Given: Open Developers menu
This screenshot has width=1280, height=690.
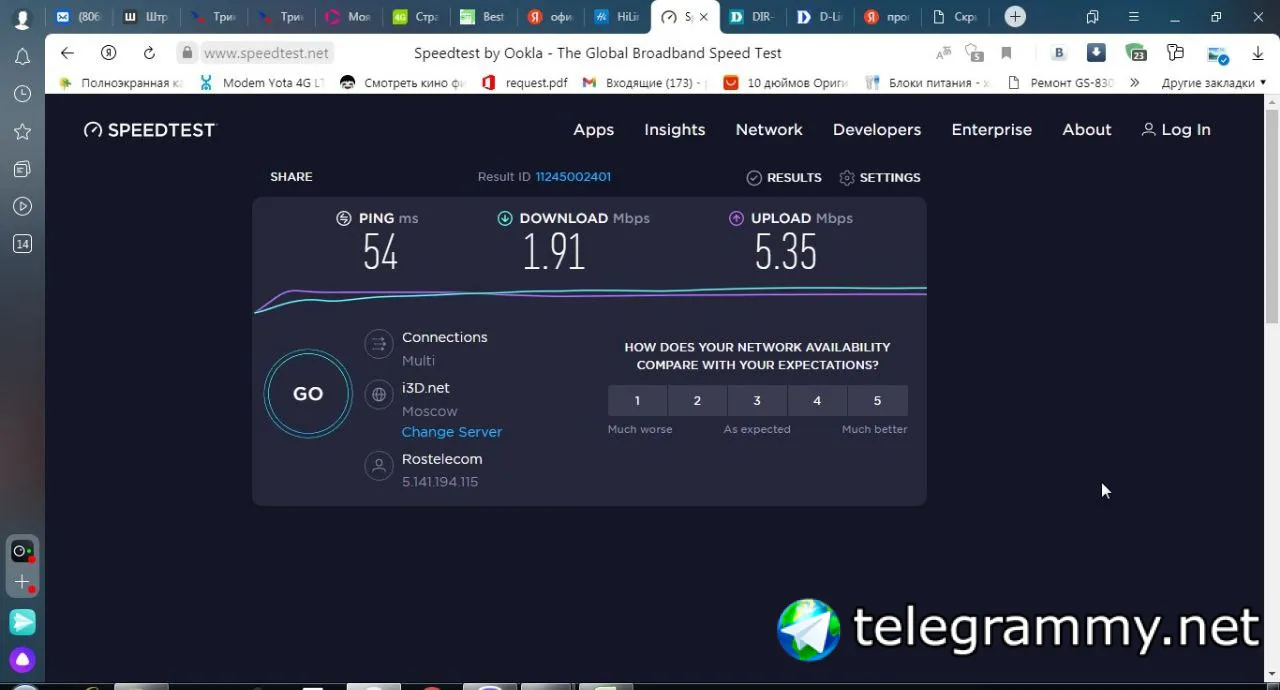Looking at the screenshot, I should click(877, 129).
